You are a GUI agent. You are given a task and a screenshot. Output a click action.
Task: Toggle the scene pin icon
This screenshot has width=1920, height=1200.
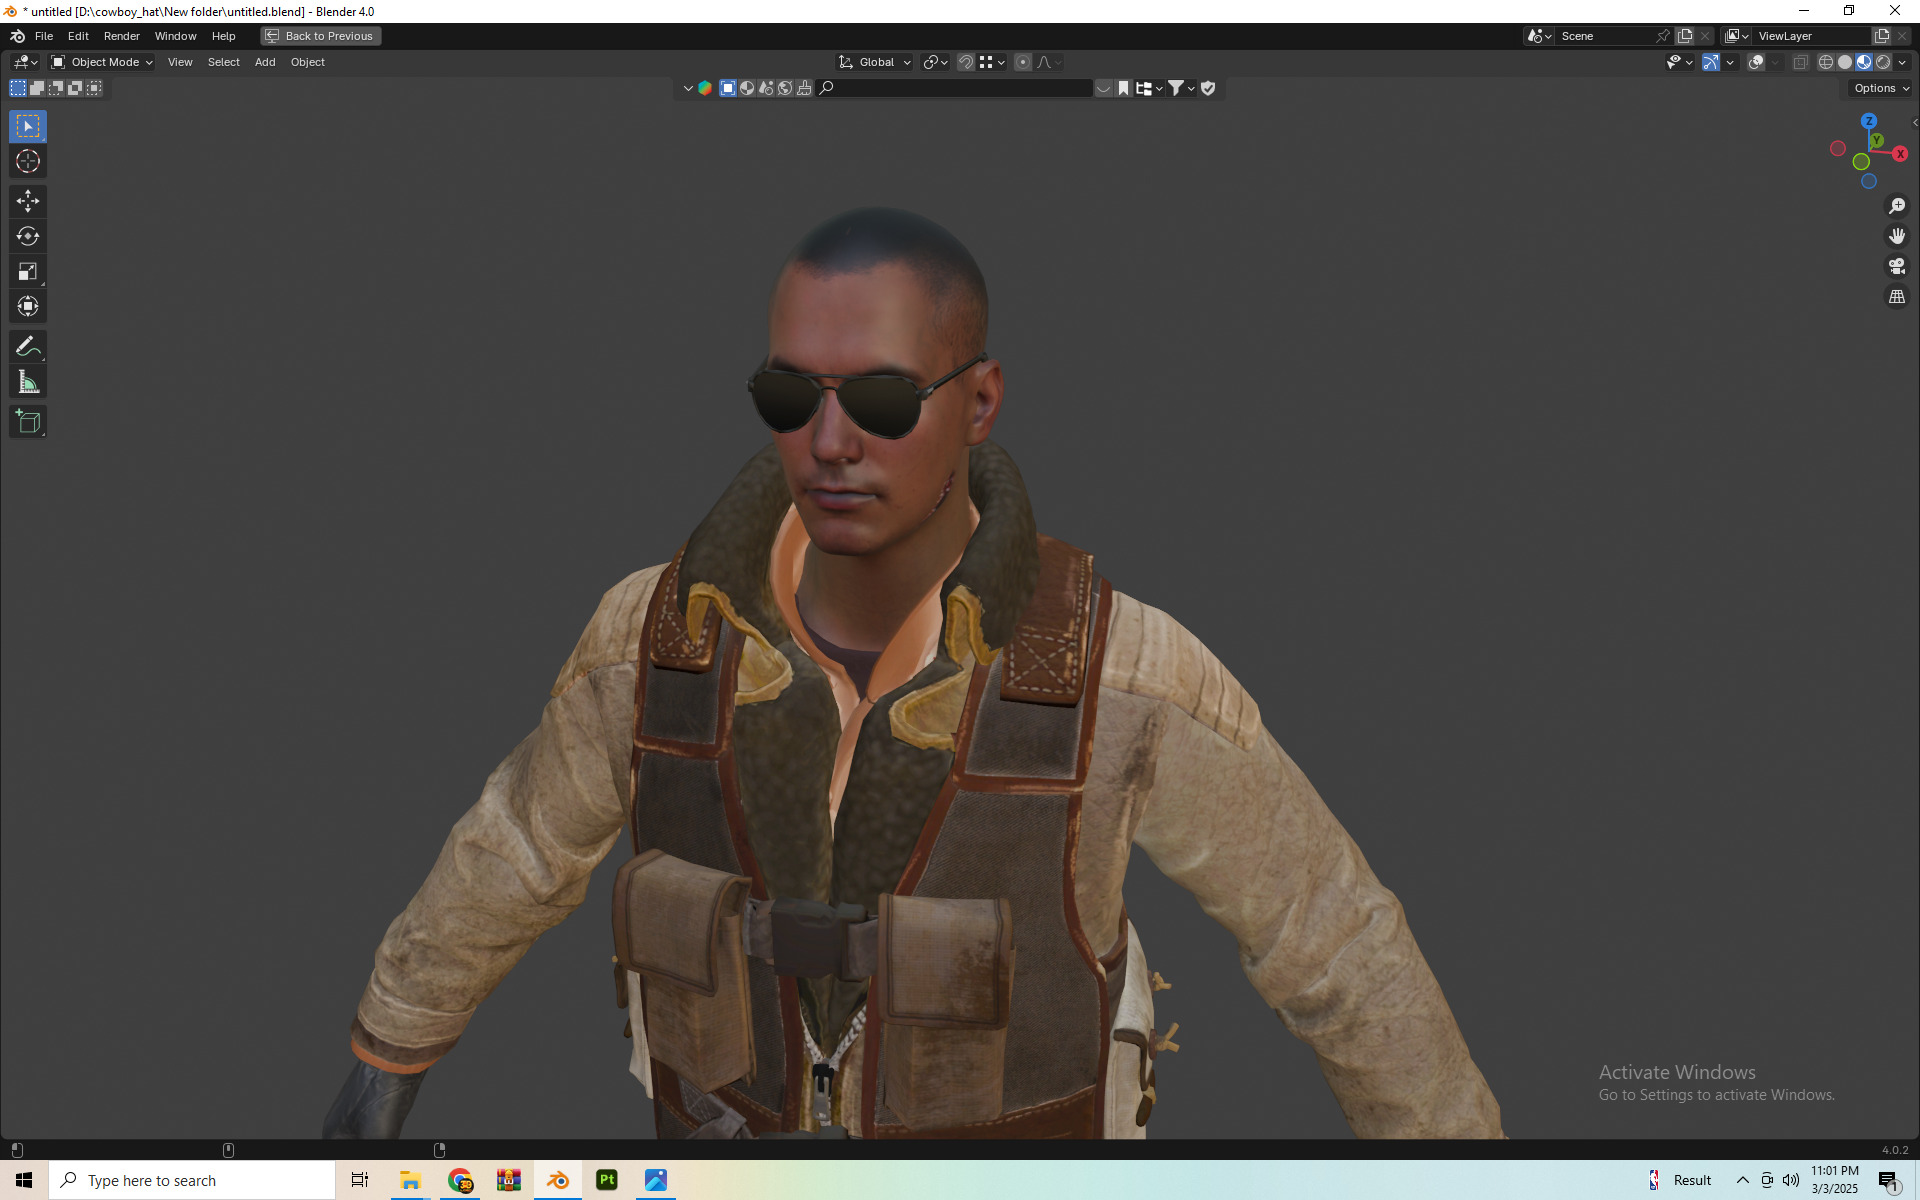click(1663, 36)
